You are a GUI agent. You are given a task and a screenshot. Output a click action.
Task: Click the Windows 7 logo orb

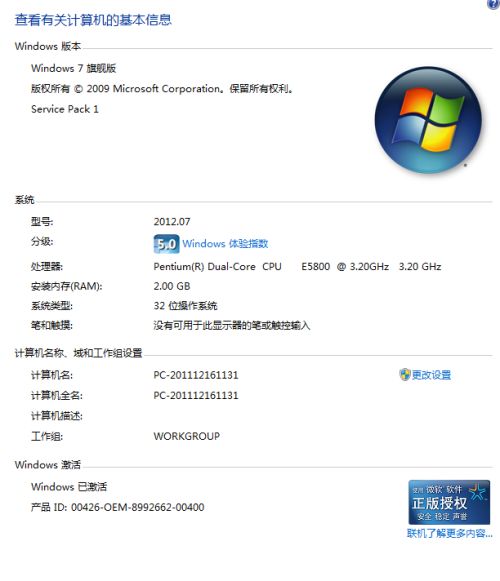[x=428, y=120]
